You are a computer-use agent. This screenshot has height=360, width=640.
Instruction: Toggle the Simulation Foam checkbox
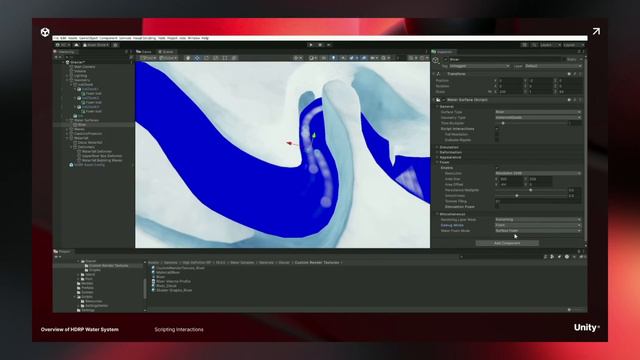pos(497,207)
